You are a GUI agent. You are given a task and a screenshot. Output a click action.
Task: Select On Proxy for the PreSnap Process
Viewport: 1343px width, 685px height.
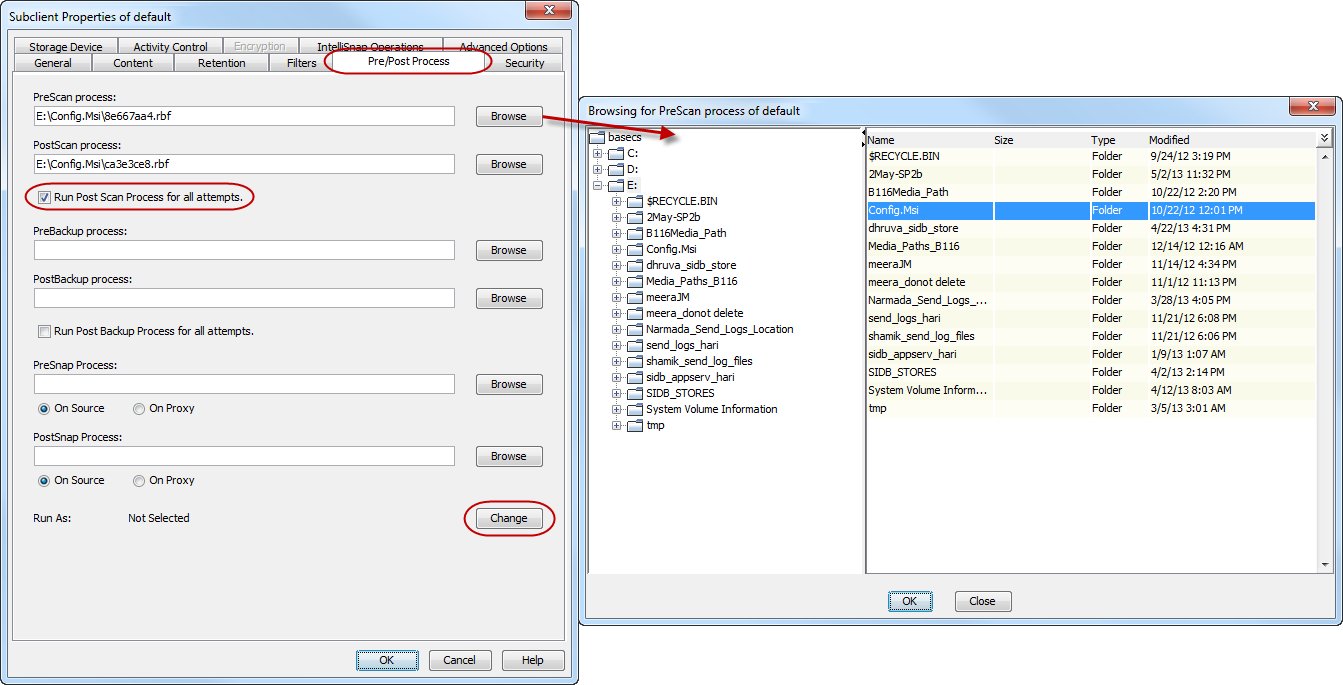(139, 408)
